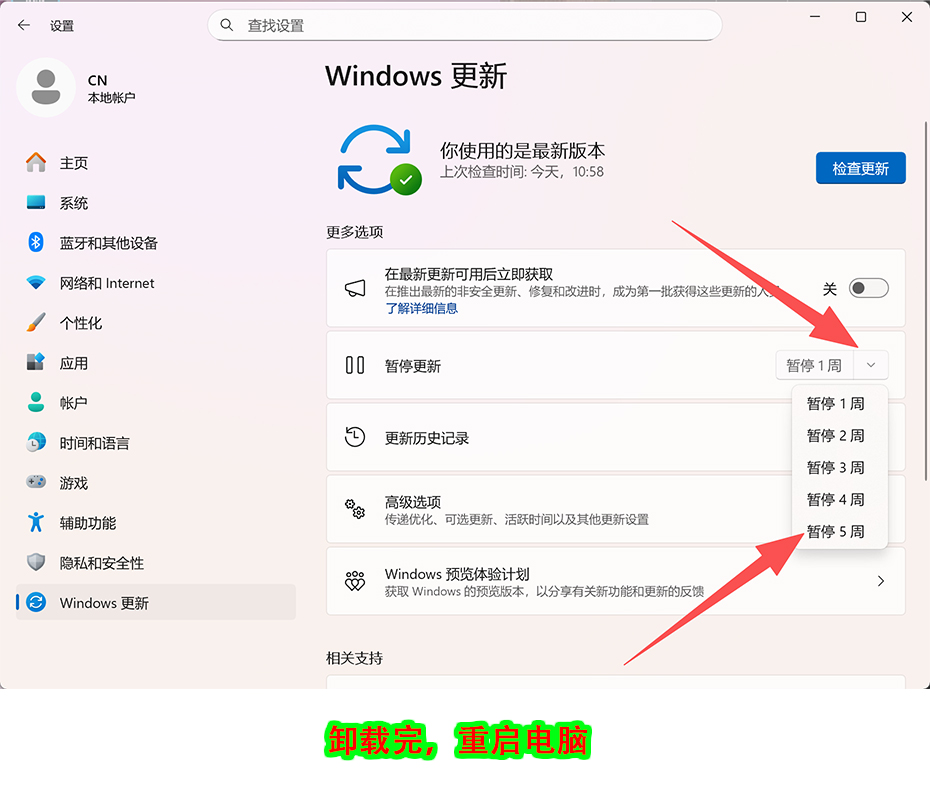Click the back arrow icon
The width and height of the screenshot is (930, 806).
point(24,26)
